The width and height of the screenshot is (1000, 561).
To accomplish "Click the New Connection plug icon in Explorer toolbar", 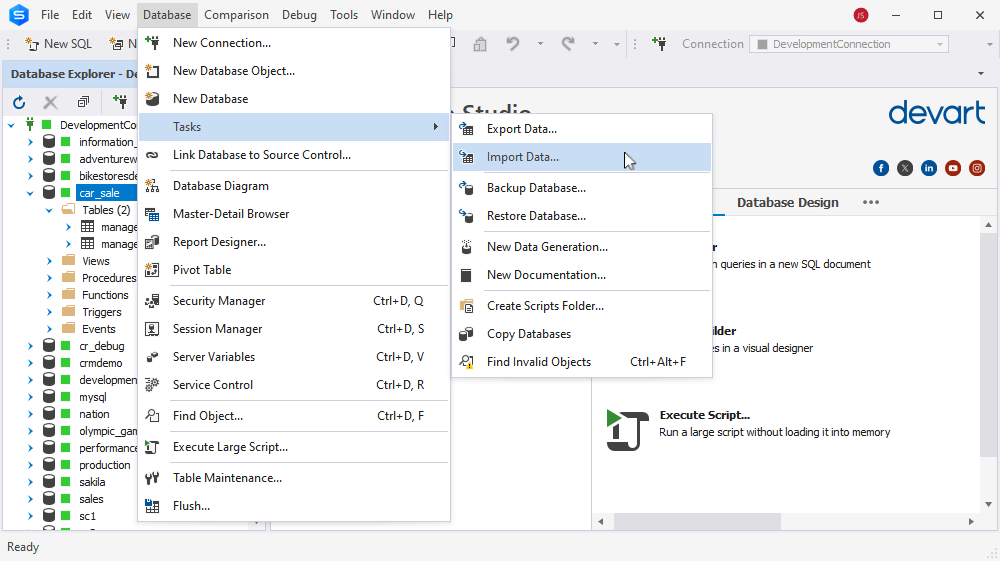I will [120, 101].
